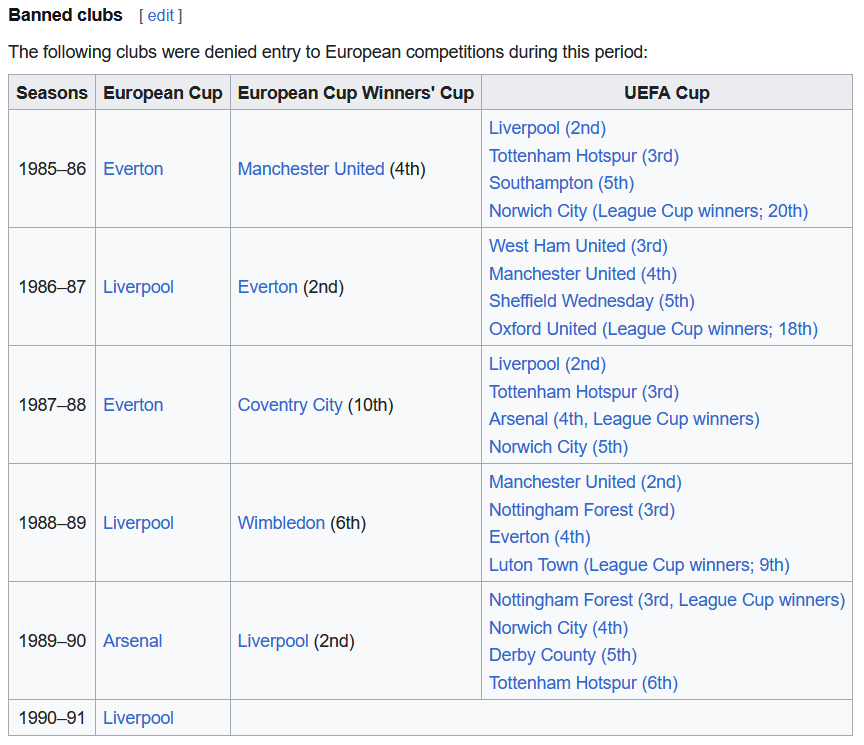864x745 pixels.
Task: Open Sheffield Wednesday (5th) link
Action: point(592,301)
